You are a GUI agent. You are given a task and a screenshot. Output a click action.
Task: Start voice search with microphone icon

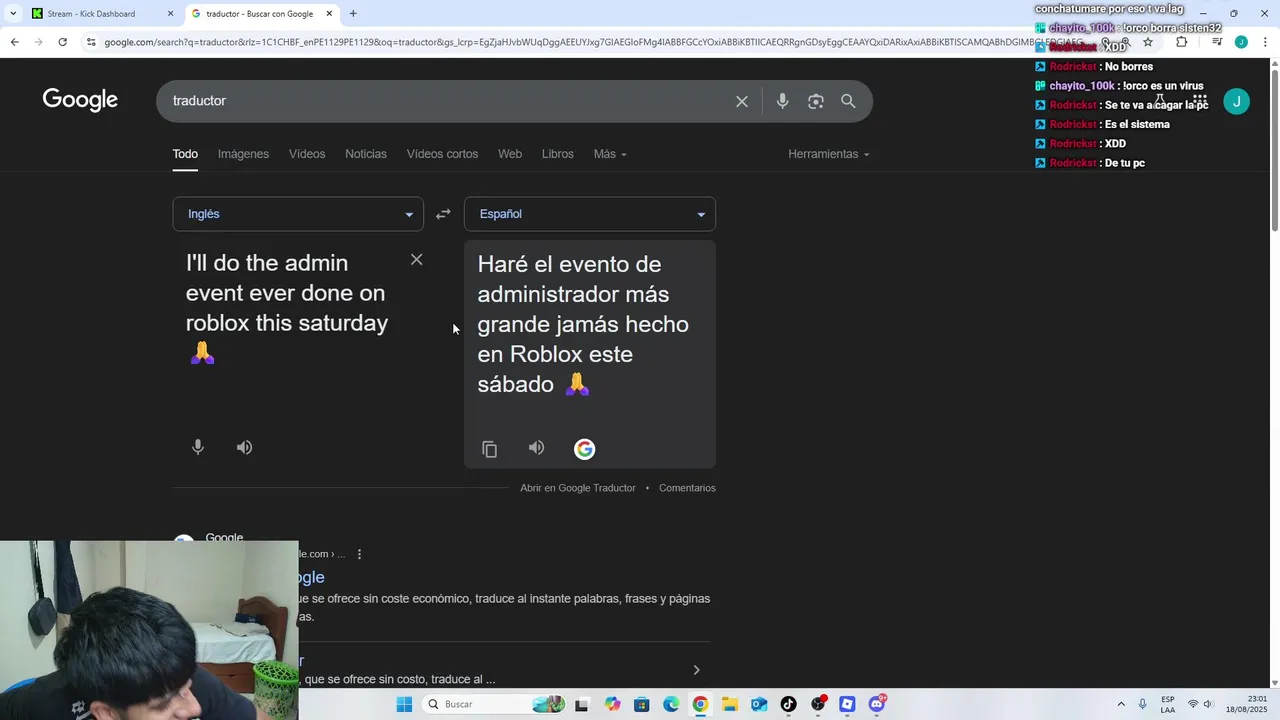click(x=782, y=101)
